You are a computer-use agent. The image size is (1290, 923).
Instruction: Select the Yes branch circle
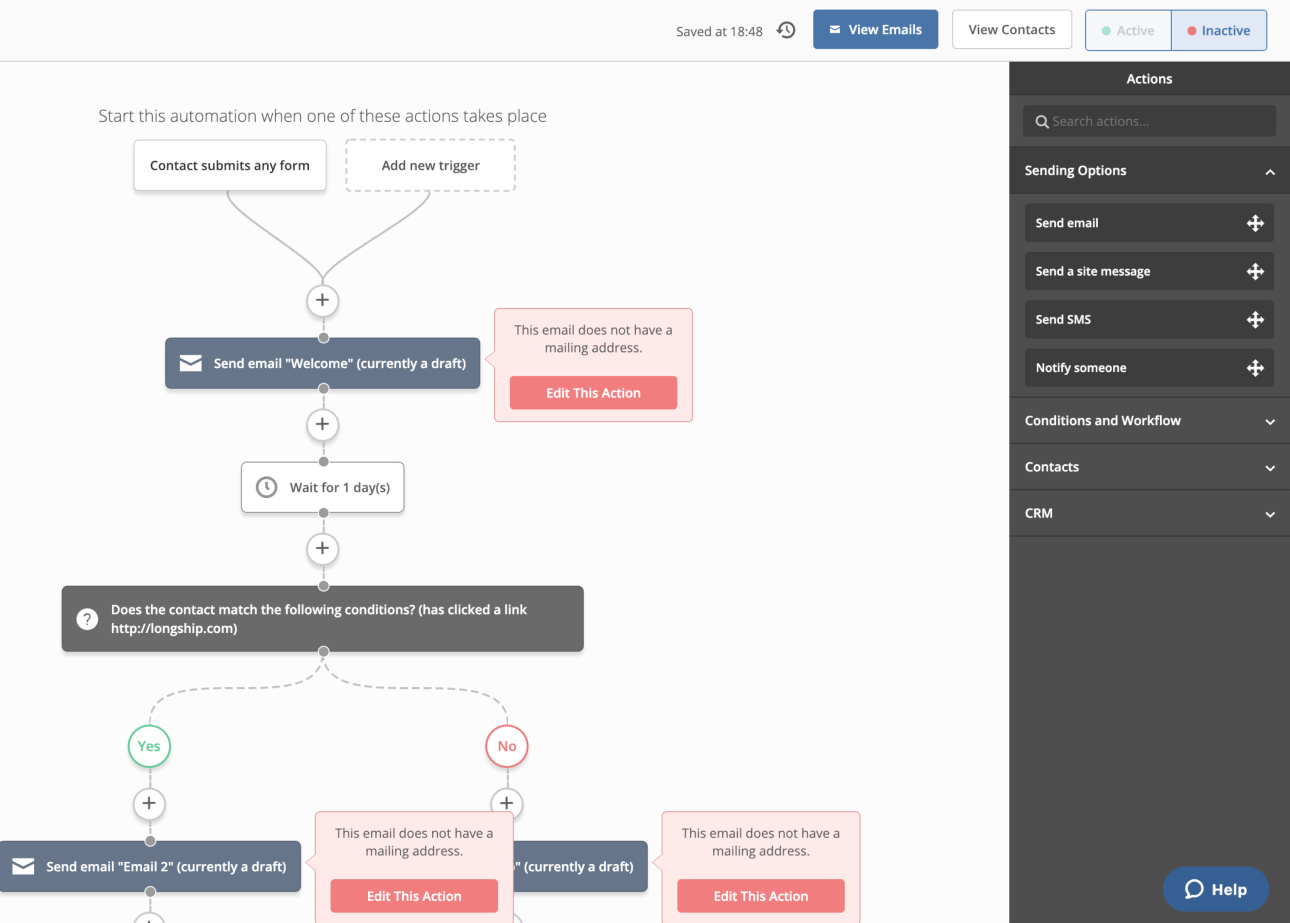click(149, 746)
